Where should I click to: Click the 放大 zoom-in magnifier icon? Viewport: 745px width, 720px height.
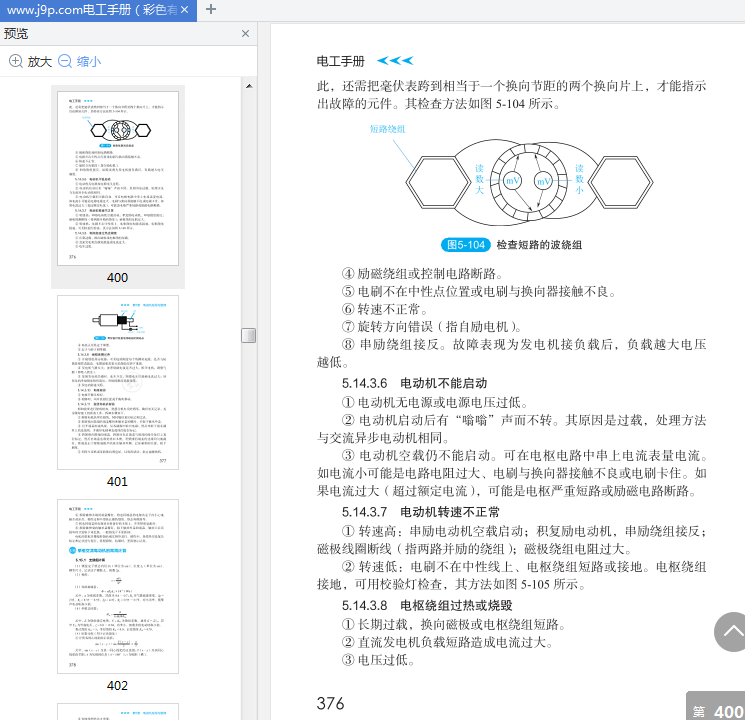tap(16, 61)
